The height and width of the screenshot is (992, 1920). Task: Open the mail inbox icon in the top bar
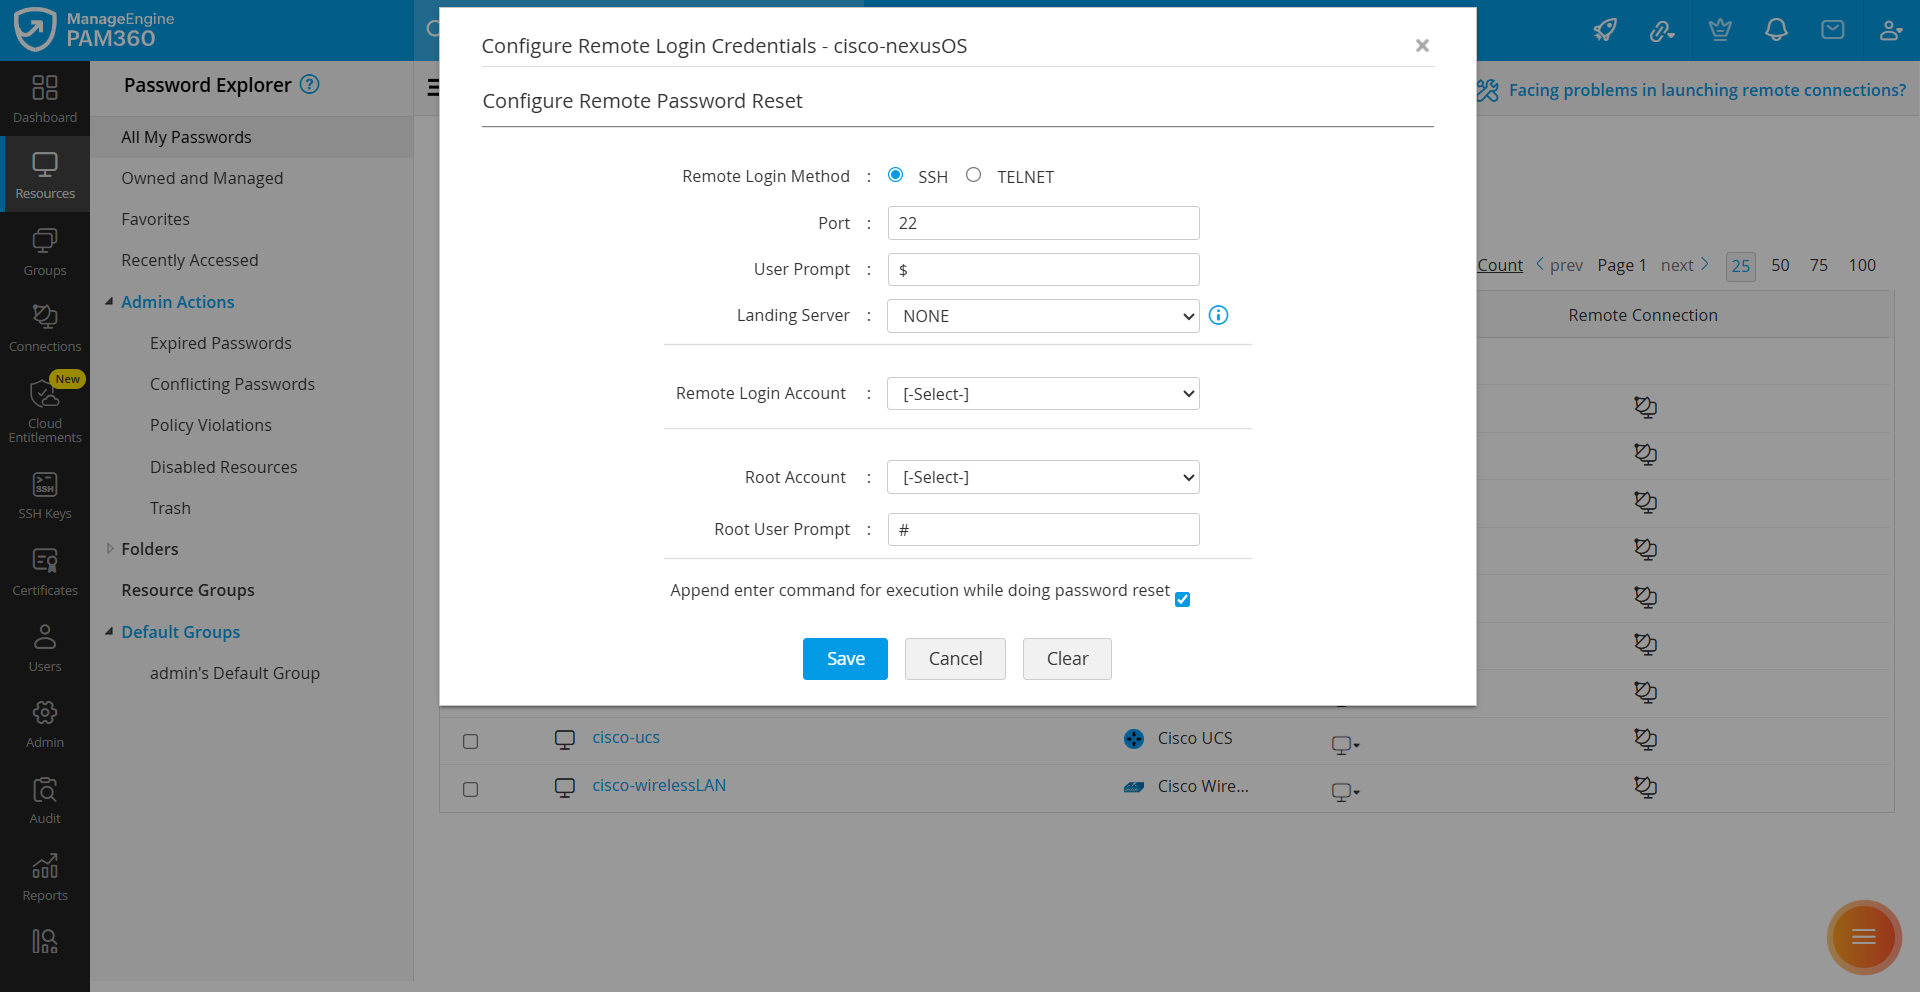1833,30
